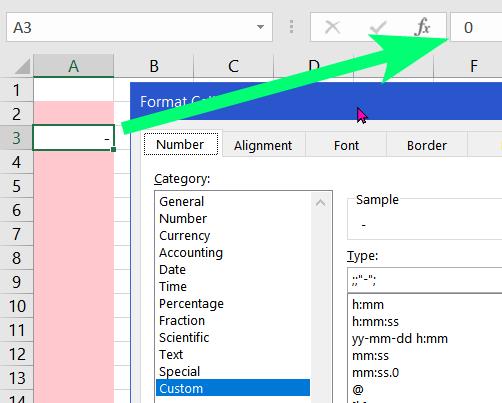Select column A header
The image size is (502, 403).
[73, 66]
